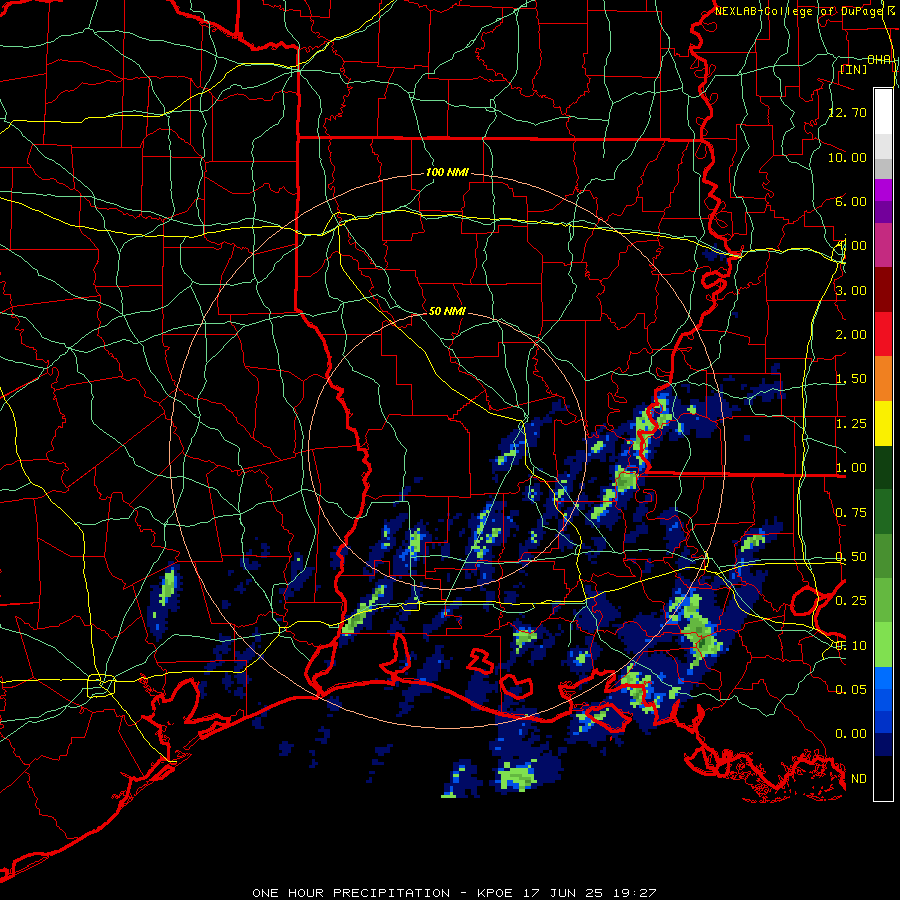Screen dimensions: 900x900
Task: Click the 0.75 legend value
Action: click(851, 513)
